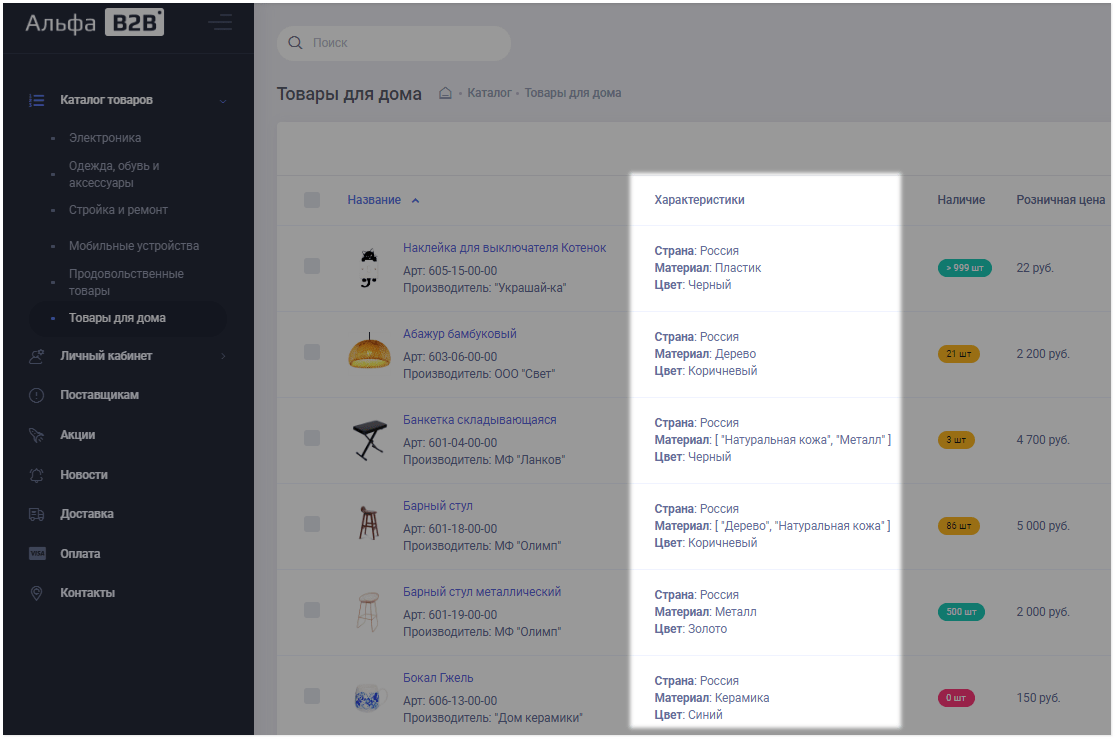1115x739 pixels.
Task: Expand the Личный кабинет chevron
Action: pyautogui.click(x=223, y=356)
